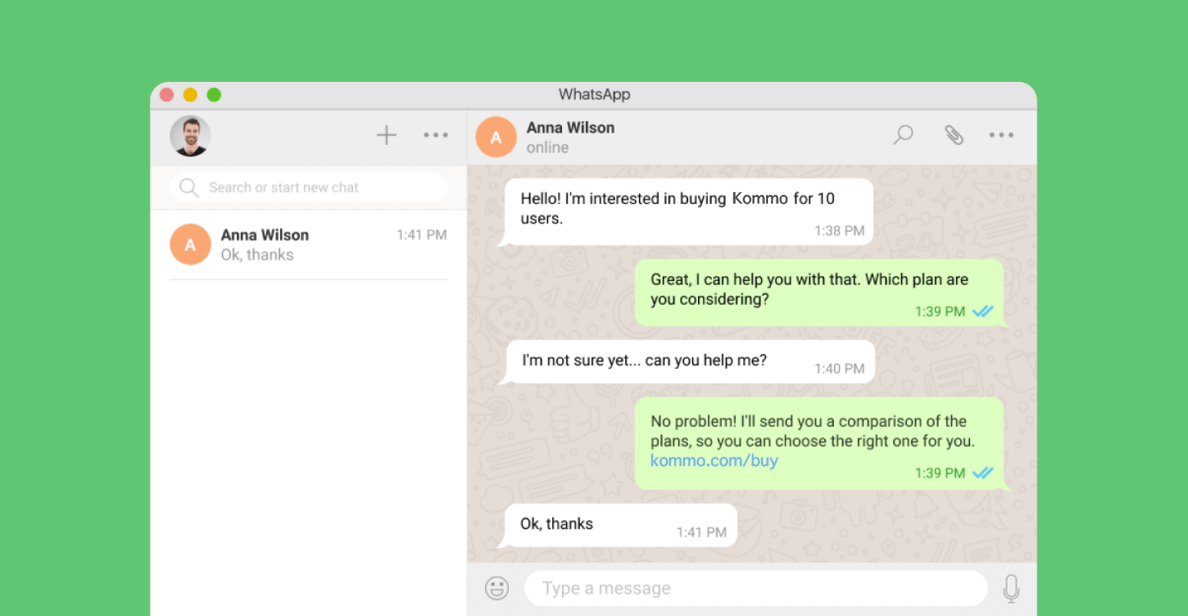Search messages in this conversation
The image size is (1188, 616).
pos(902,135)
